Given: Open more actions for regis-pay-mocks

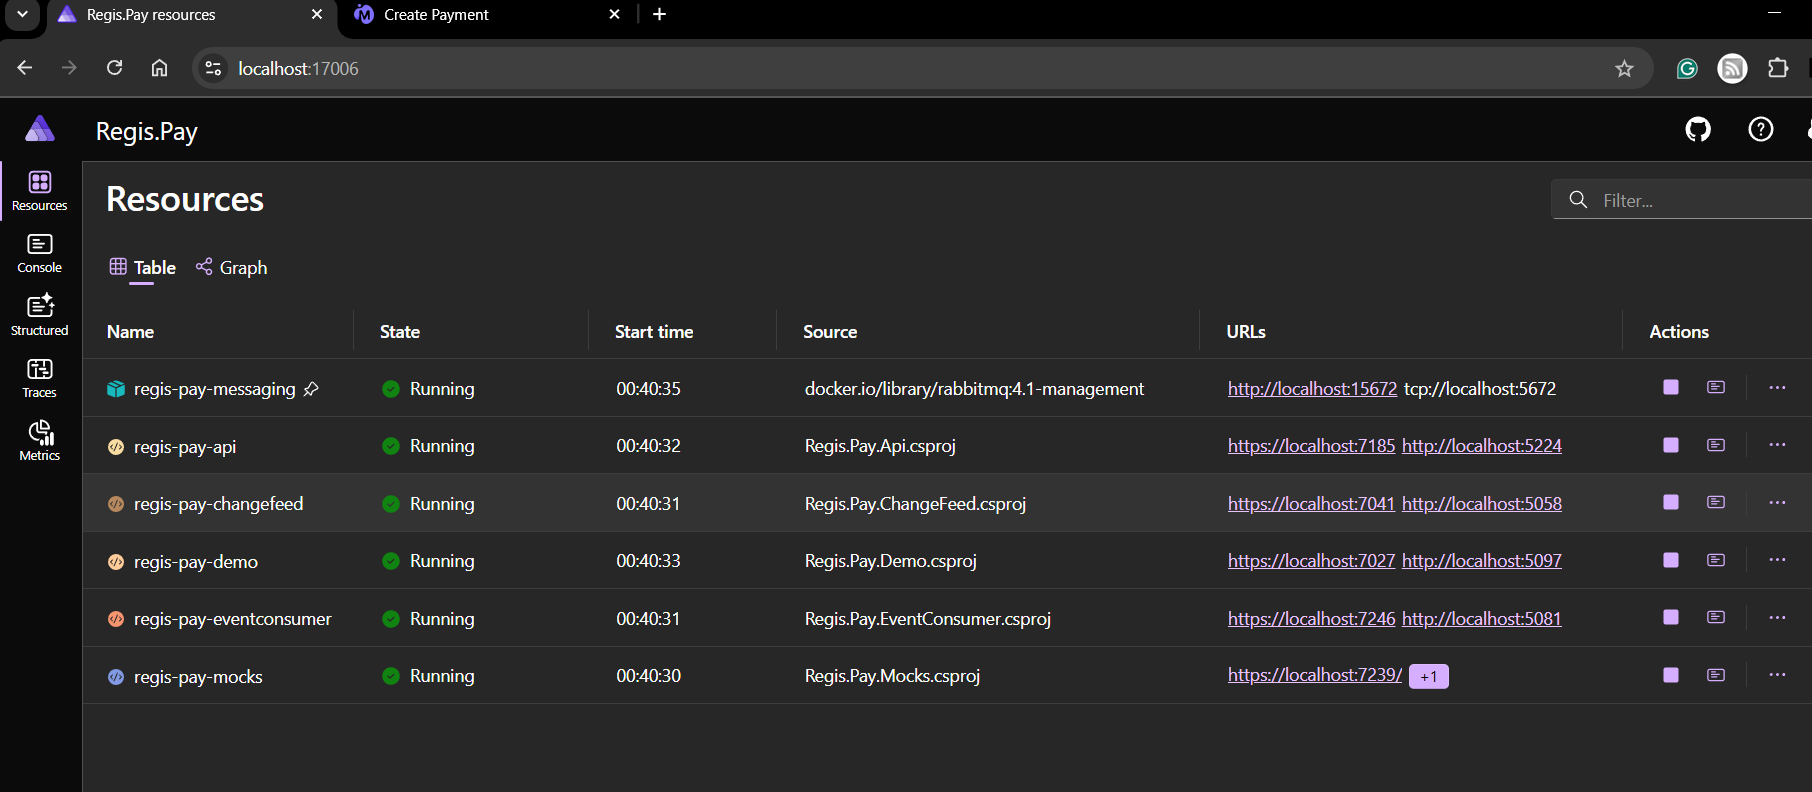Looking at the screenshot, I should (1777, 675).
